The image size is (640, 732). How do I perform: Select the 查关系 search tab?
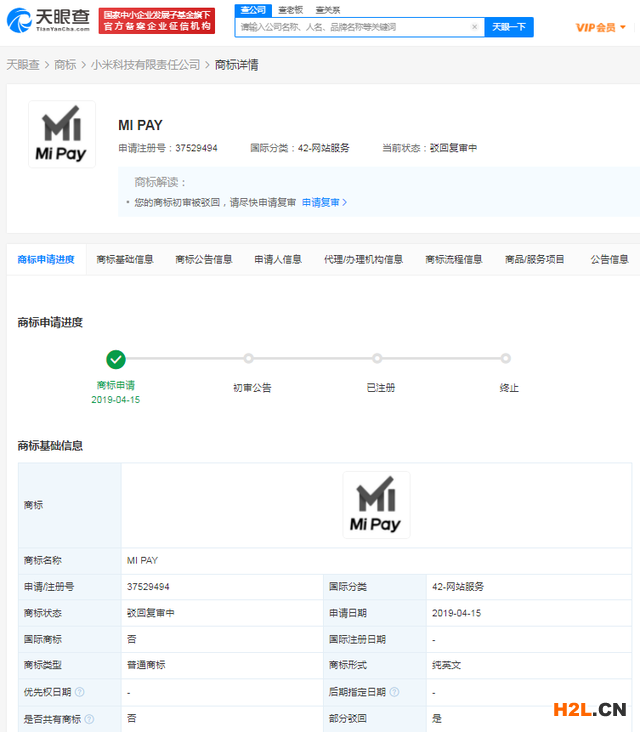click(x=328, y=10)
